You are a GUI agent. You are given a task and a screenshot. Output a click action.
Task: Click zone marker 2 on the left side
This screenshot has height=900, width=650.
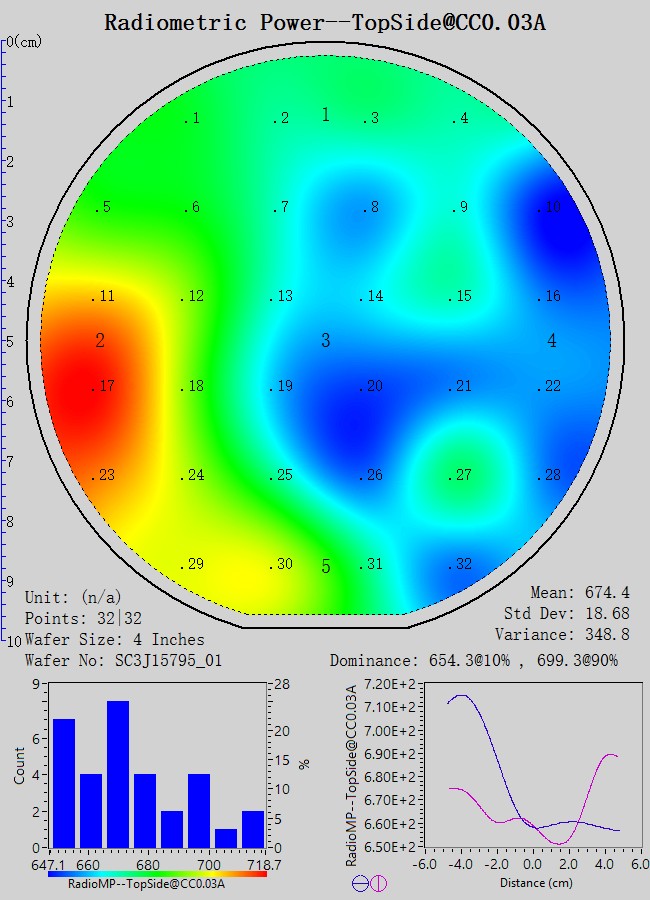(x=100, y=341)
